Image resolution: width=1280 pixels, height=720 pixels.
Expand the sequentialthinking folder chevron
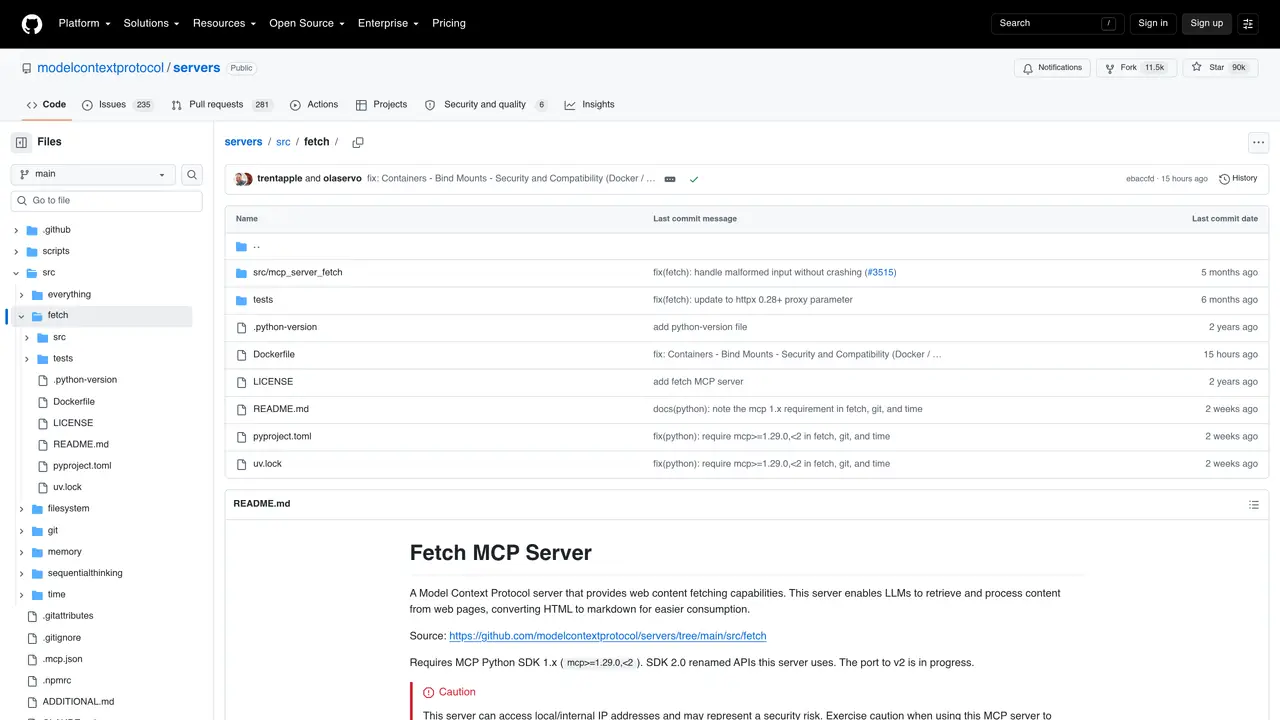(21, 574)
